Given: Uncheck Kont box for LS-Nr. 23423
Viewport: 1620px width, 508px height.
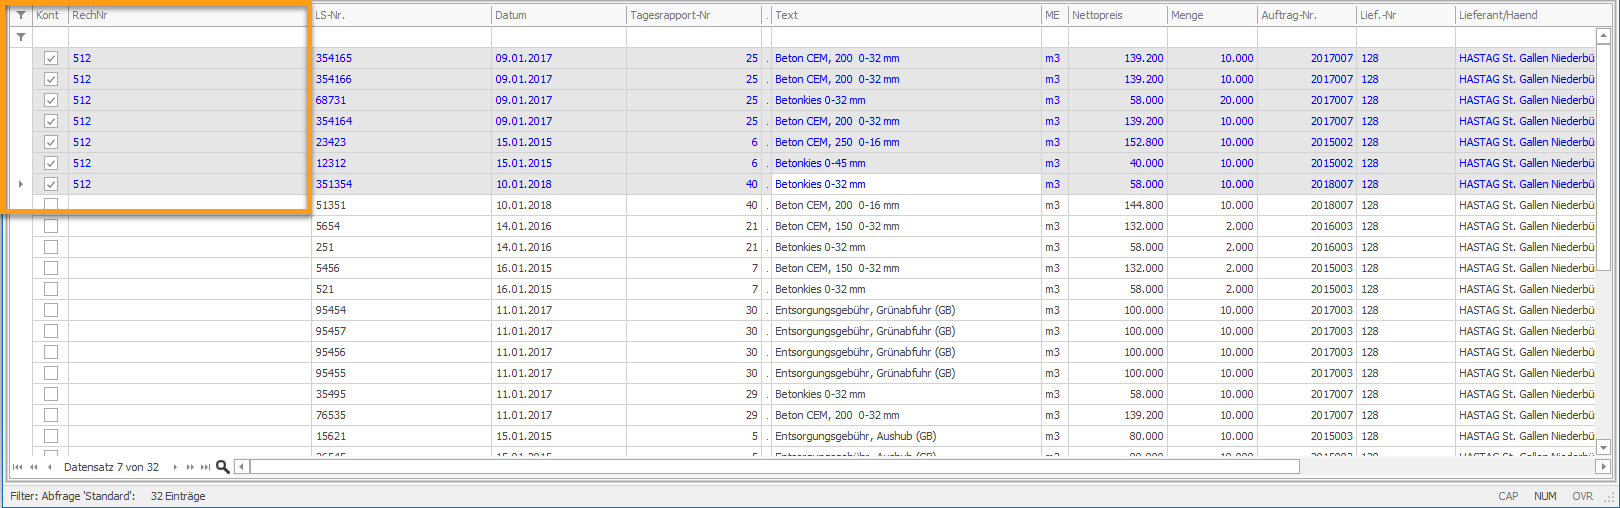Looking at the screenshot, I should [51, 142].
